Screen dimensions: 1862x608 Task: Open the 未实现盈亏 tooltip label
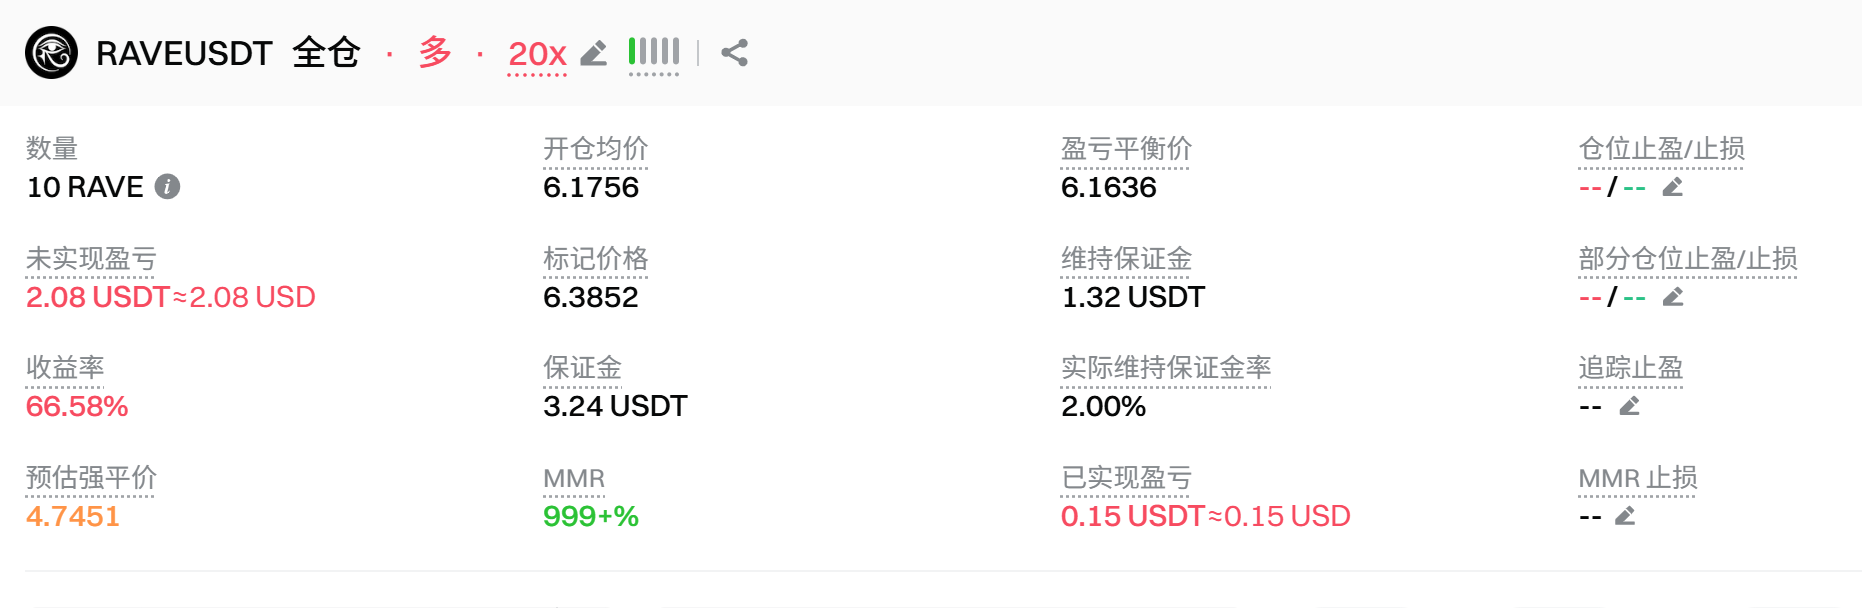pyautogui.click(x=89, y=258)
